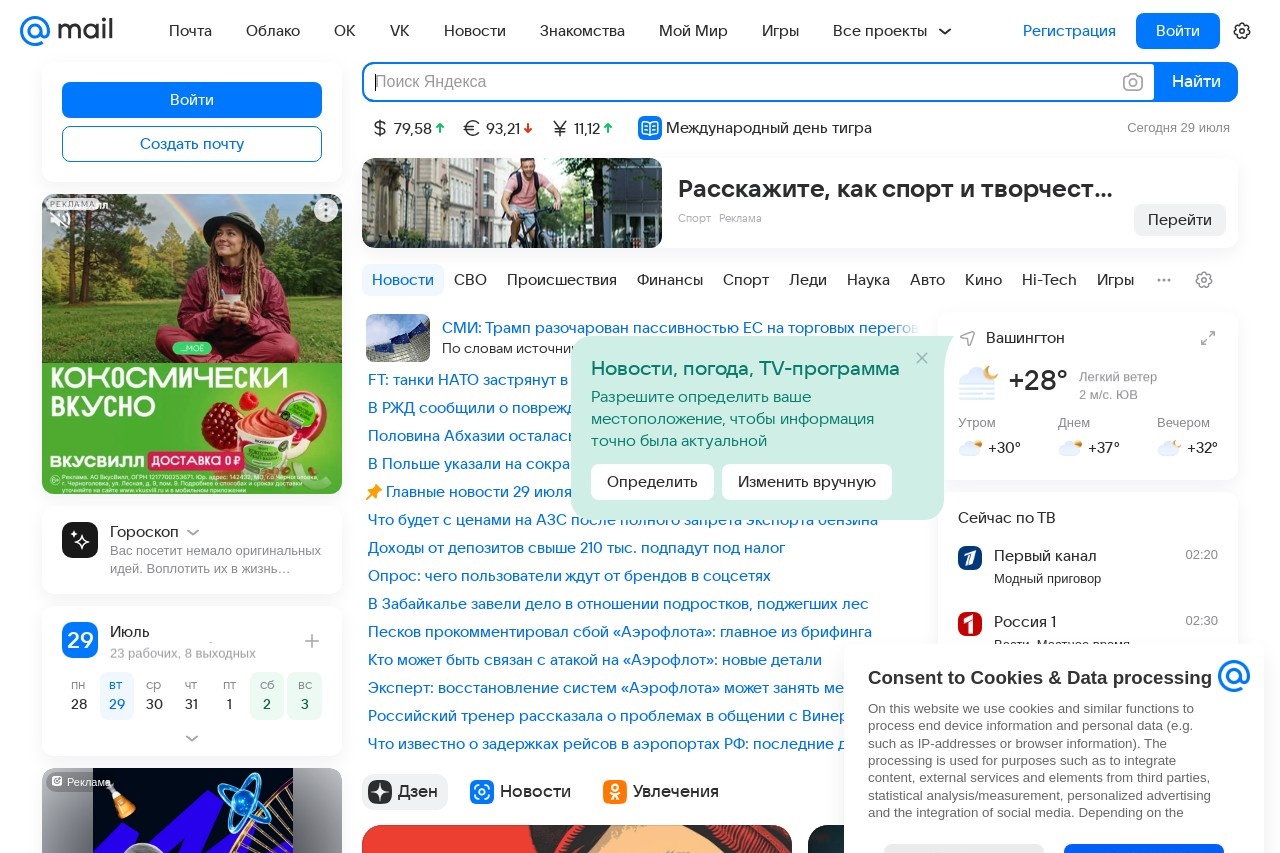Open the Забайкалье forest fire news
The image size is (1280, 853).
[618, 604]
